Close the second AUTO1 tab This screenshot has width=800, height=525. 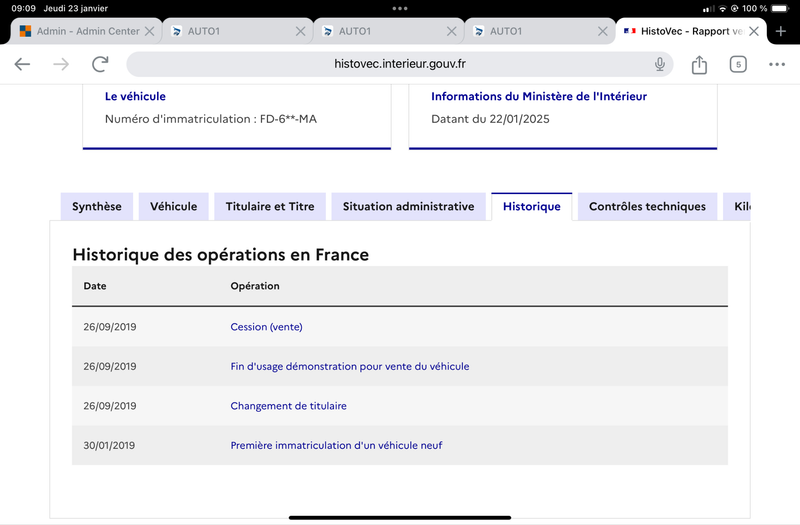pyautogui.click(x=452, y=31)
